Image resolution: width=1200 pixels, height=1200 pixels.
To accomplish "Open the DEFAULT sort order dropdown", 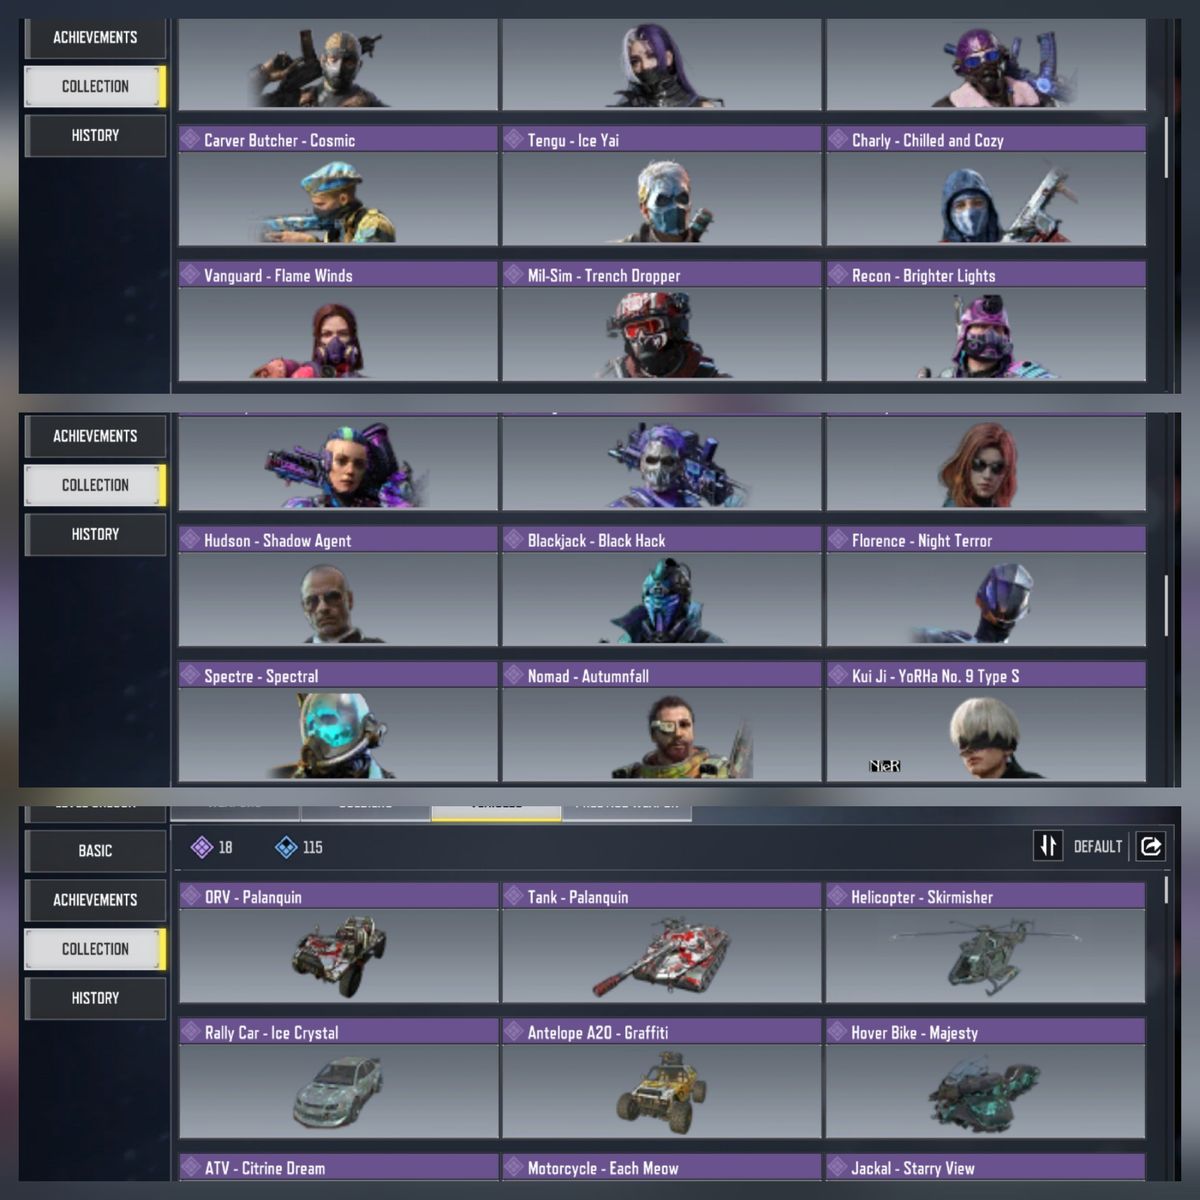I will (1097, 846).
